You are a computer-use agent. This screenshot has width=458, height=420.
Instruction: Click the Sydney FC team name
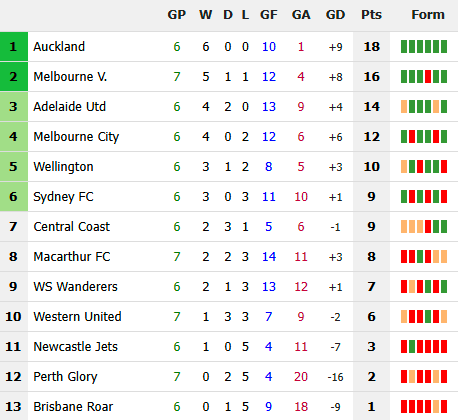pyautogui.click(x=63, y=197)
